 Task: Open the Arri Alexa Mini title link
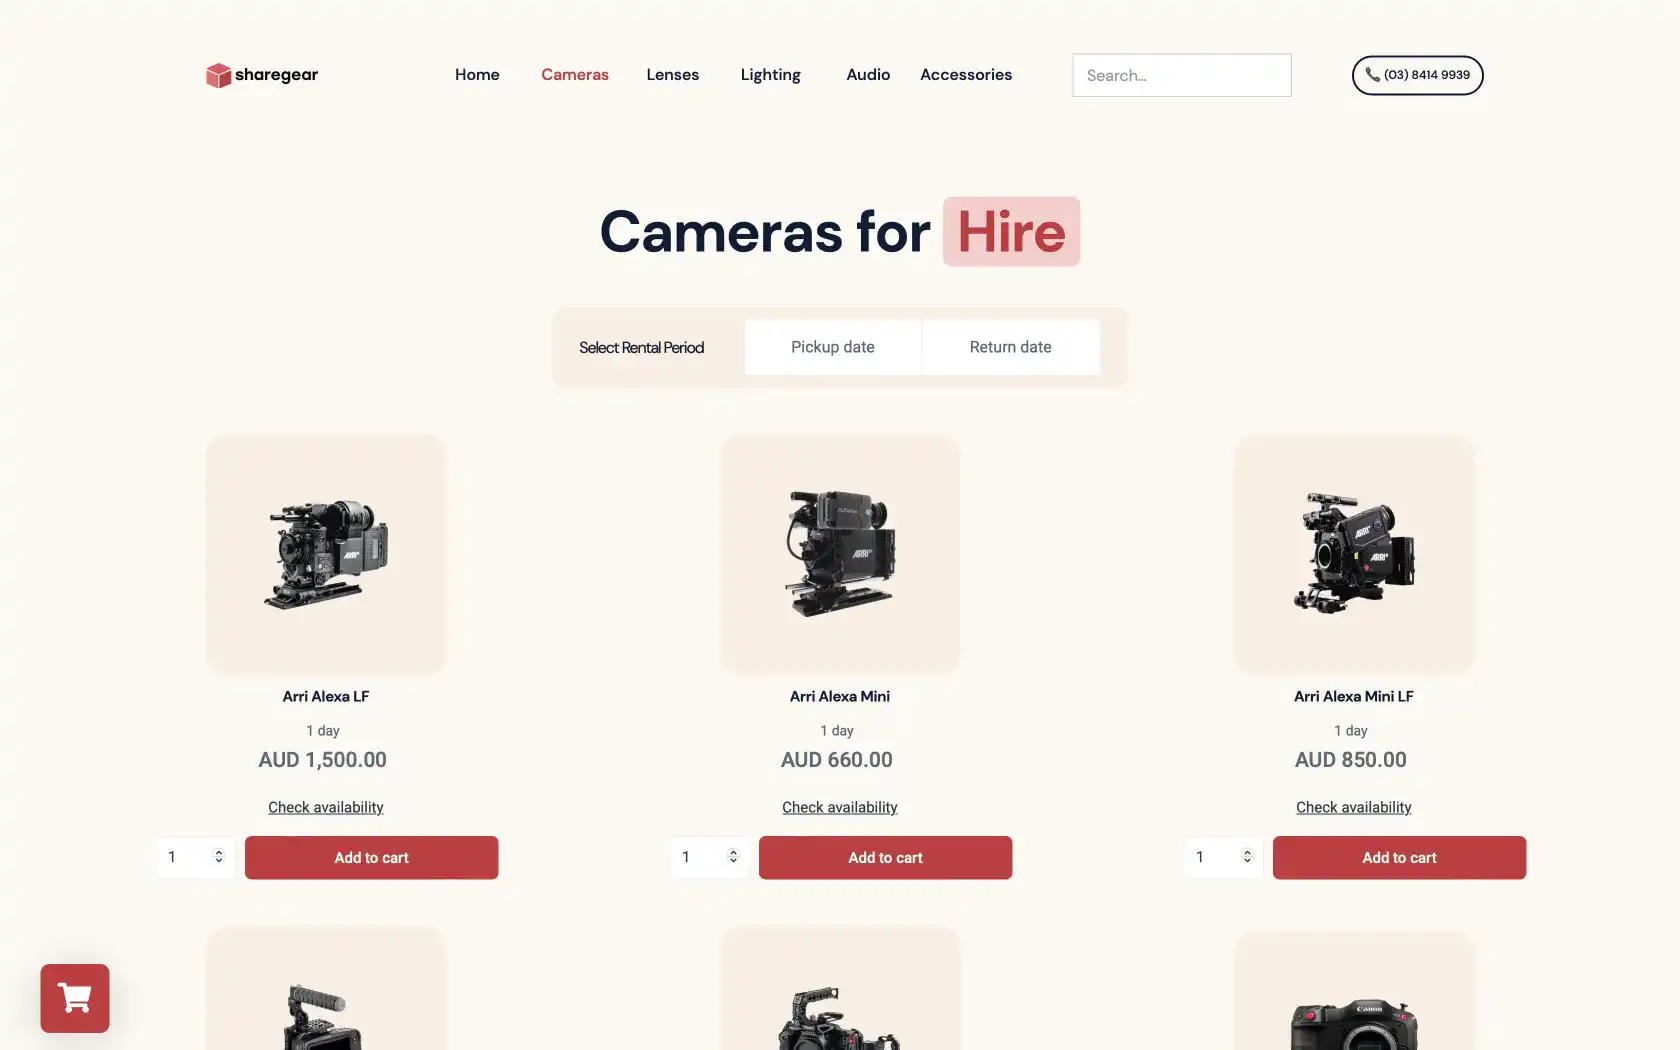pyautogui.click(x=840, y=696)
